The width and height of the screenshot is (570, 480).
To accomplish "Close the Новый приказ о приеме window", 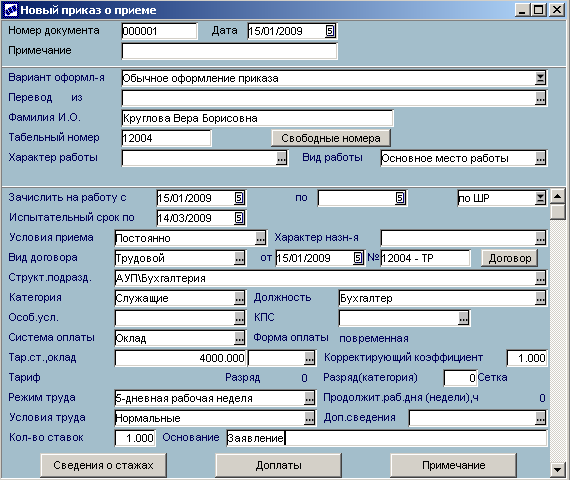I will 557,10.
